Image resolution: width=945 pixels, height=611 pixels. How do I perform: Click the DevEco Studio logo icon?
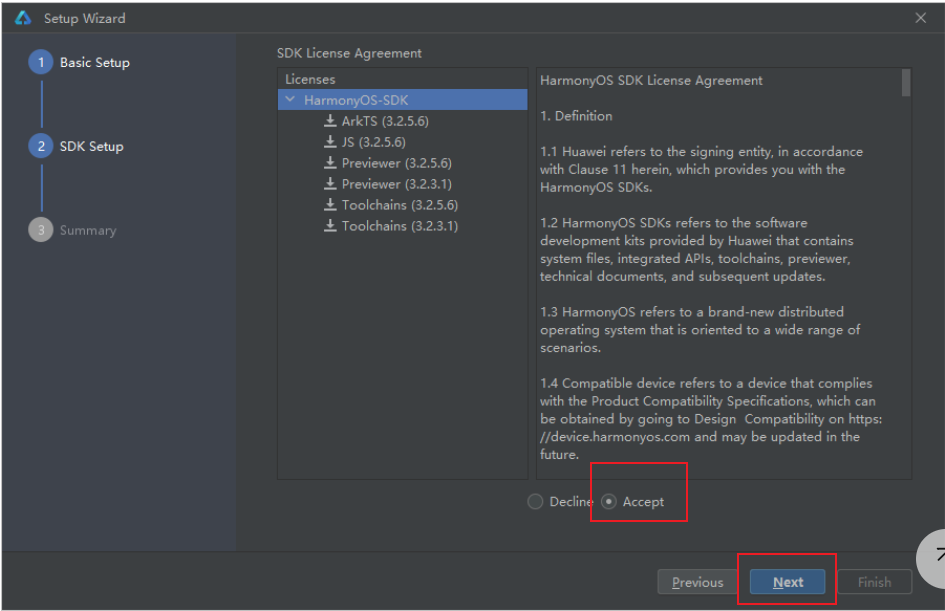23,18
